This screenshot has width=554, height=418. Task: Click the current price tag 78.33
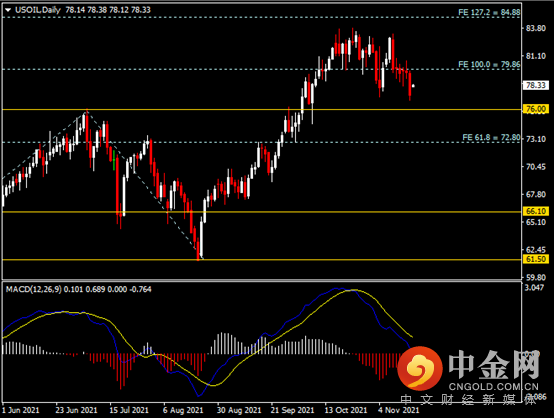click(536, 85)
